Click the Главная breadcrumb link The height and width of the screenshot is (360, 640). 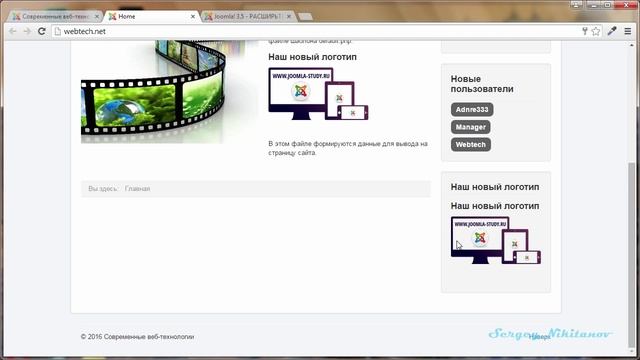(x=138, y=189)
